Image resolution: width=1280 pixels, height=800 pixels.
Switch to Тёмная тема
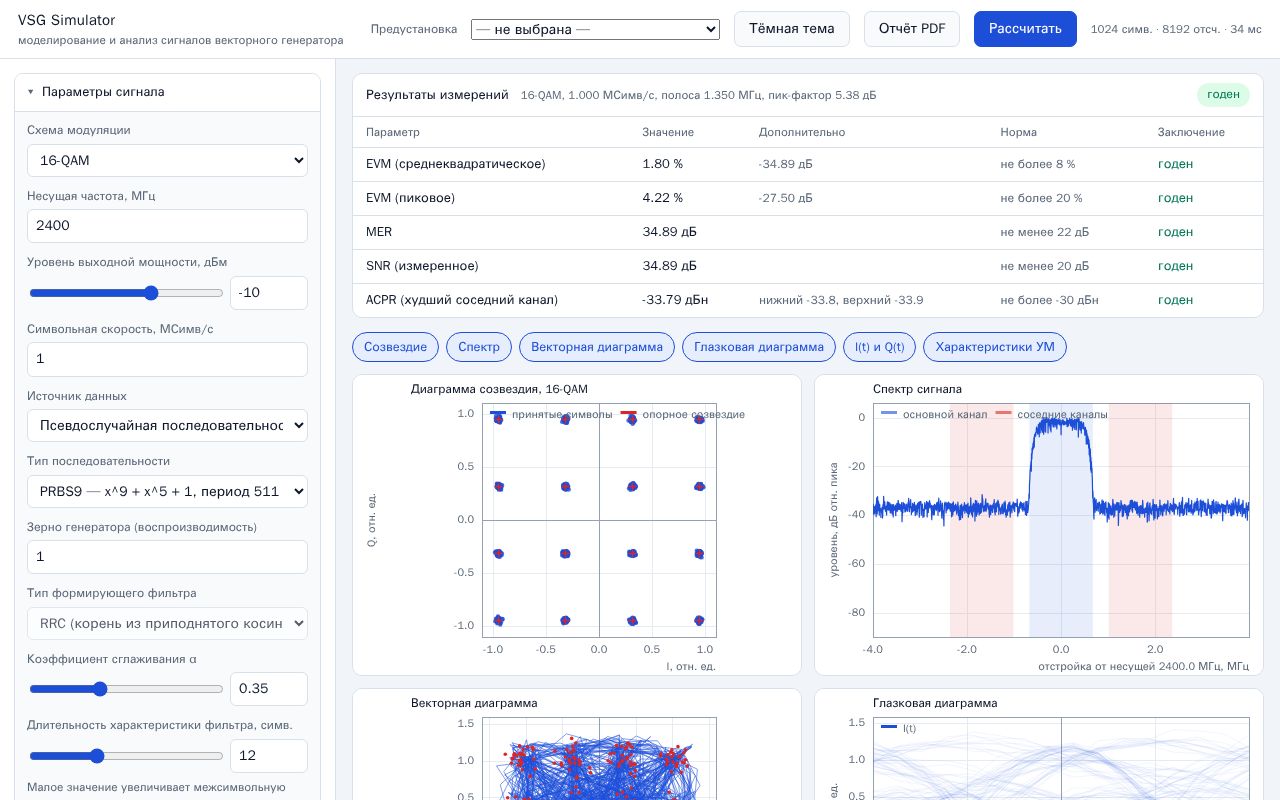coord(792,29)
